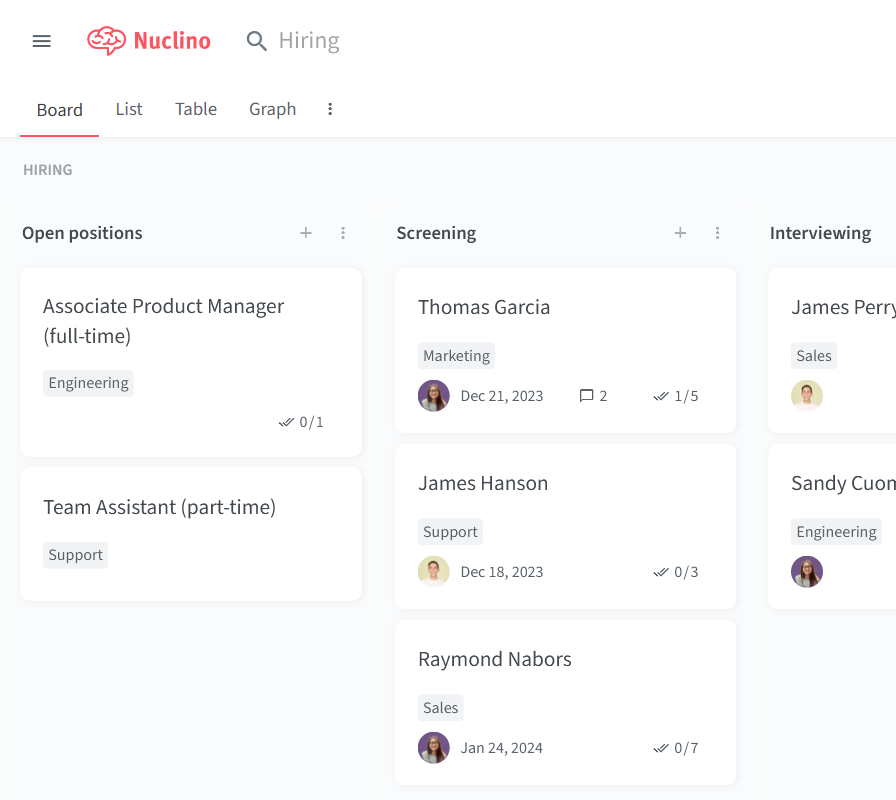This screenshot has width=896, height=800.
Task: Click the 0/7 task checkmark on Raymond Nabors
Action: point(661,748)
